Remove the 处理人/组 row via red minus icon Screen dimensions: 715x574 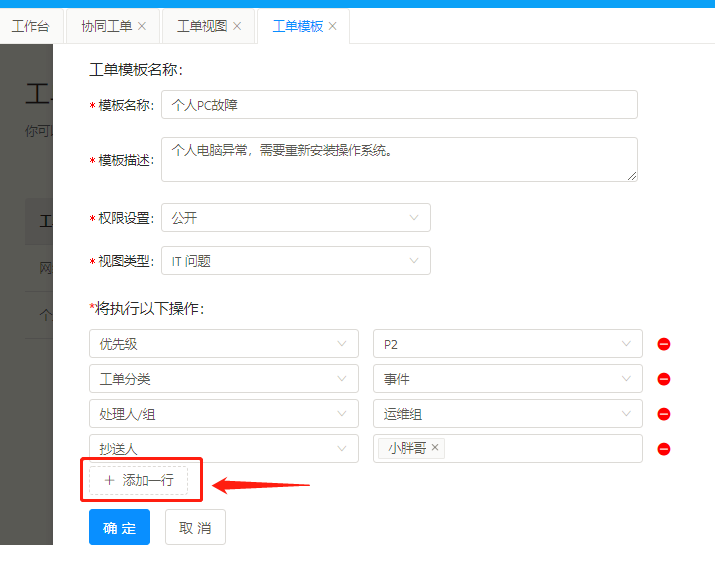663,414
